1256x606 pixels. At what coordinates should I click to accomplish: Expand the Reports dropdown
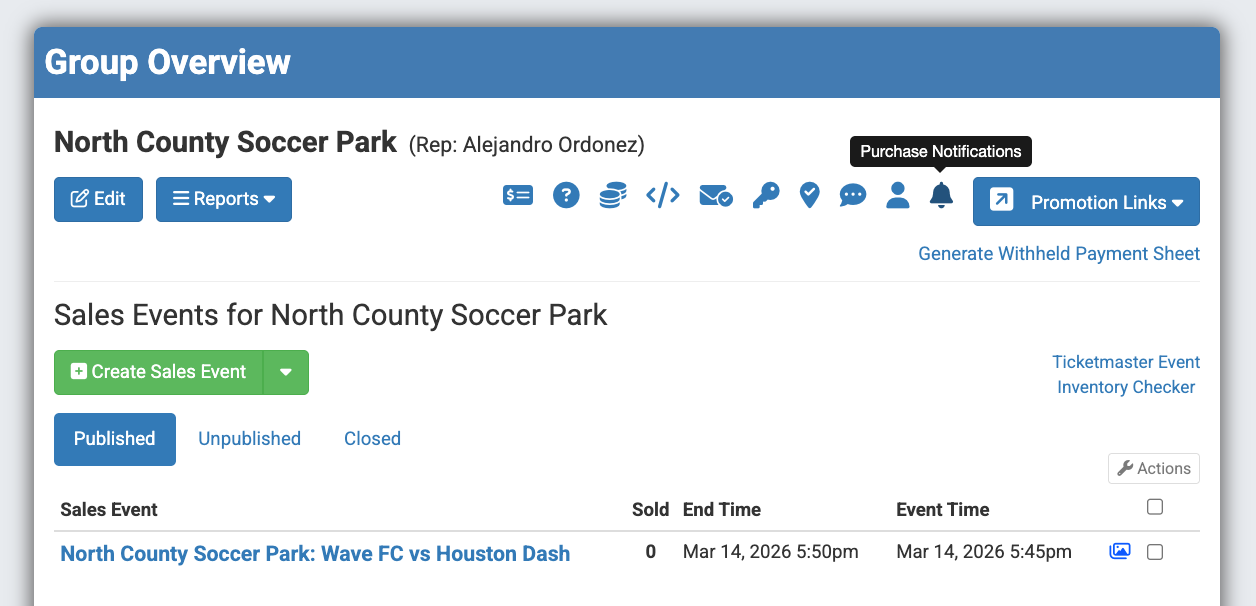pos(224,199)
